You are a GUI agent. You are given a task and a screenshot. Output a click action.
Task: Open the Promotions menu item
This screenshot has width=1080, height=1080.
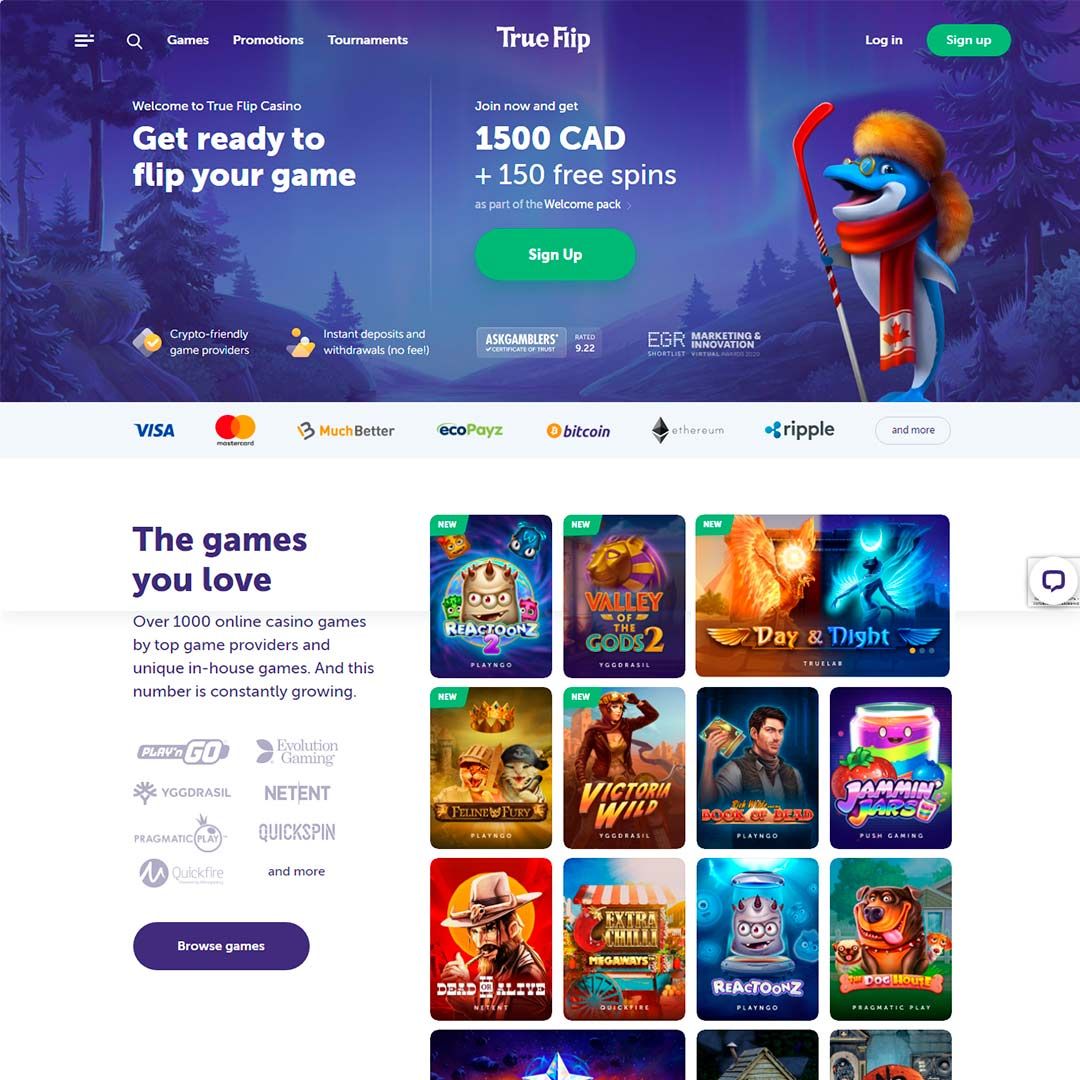click(x=268, y=40)
